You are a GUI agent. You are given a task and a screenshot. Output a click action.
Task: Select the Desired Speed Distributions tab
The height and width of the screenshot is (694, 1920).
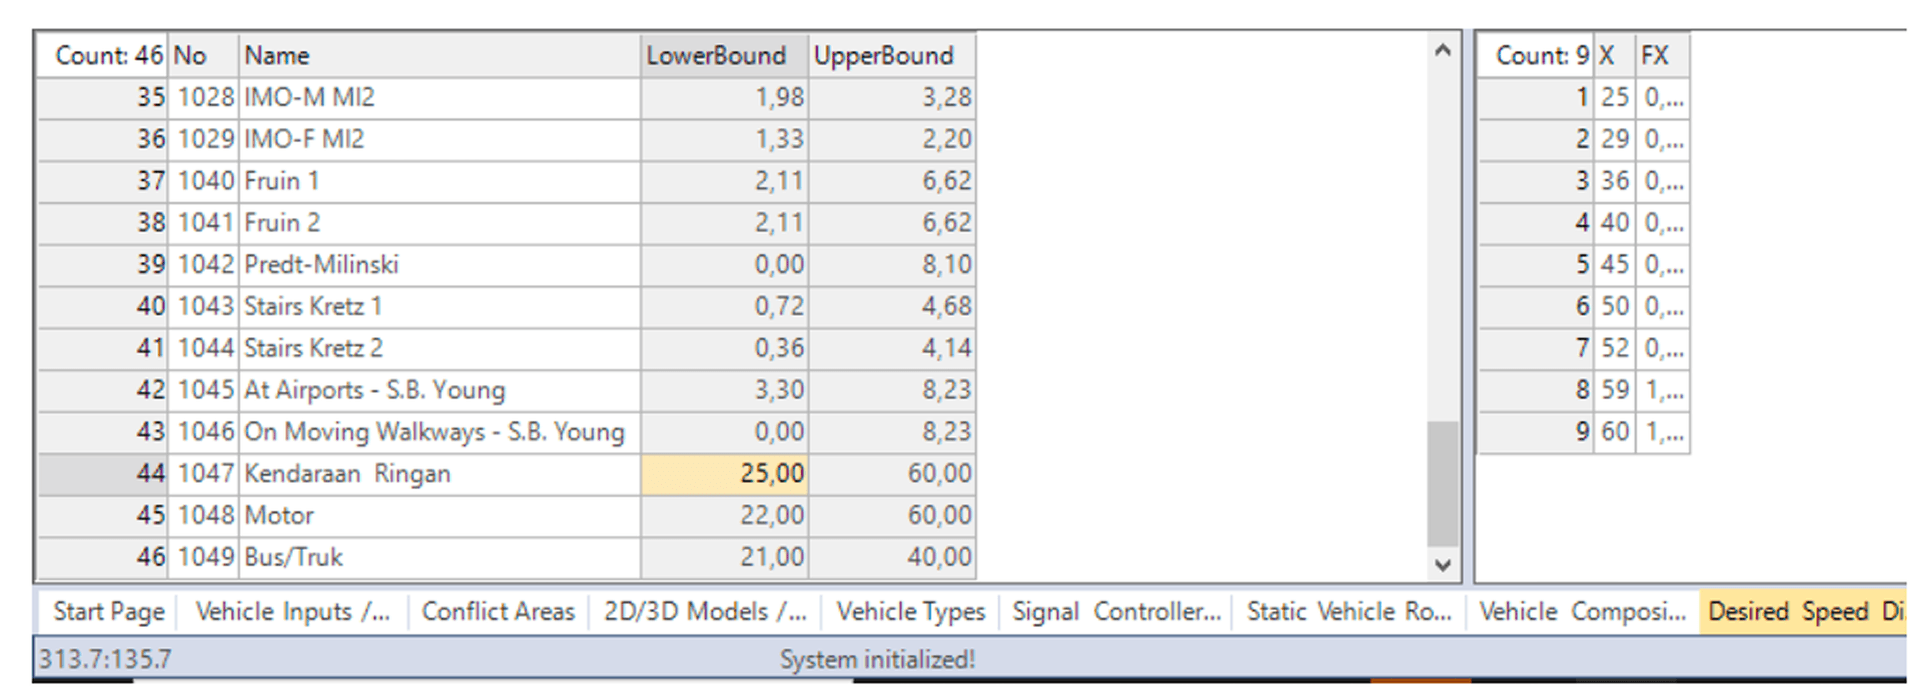coord(1804,611)
